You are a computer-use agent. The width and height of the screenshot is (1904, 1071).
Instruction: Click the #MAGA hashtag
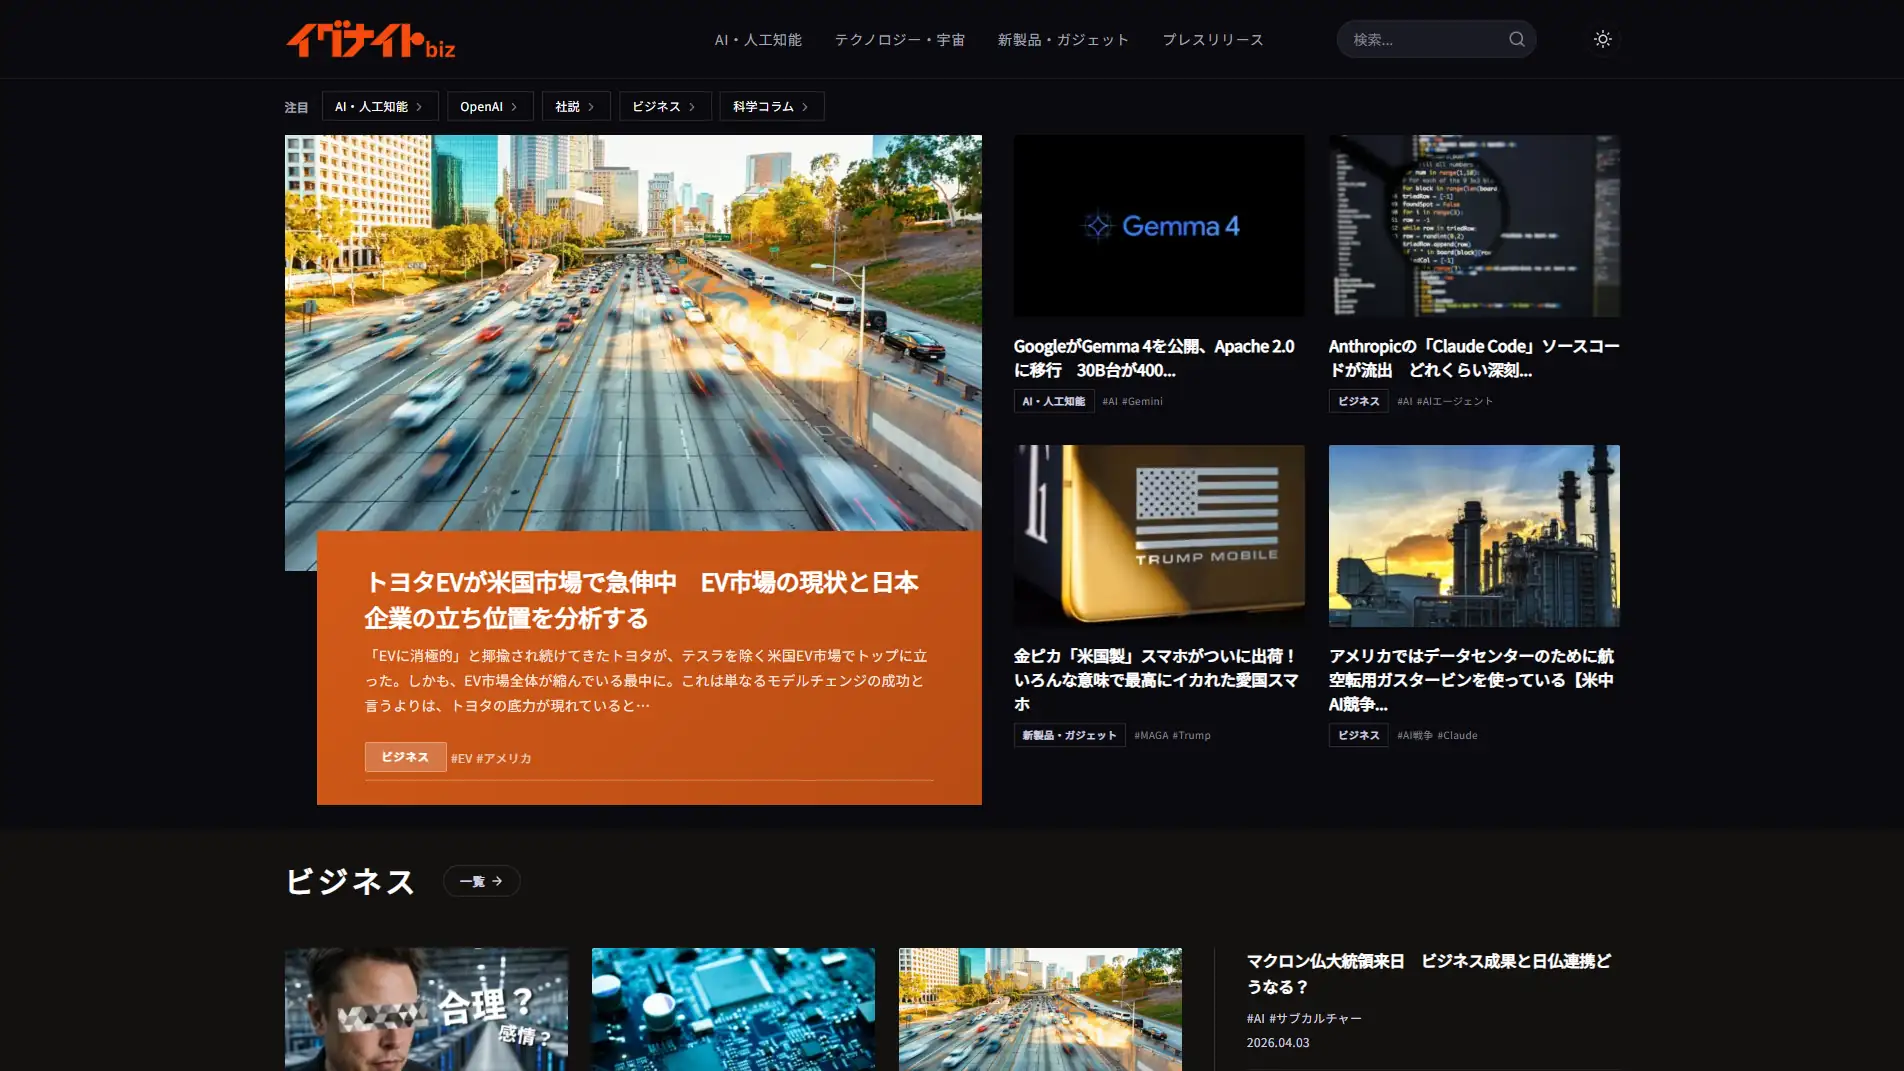[1151, 735]
